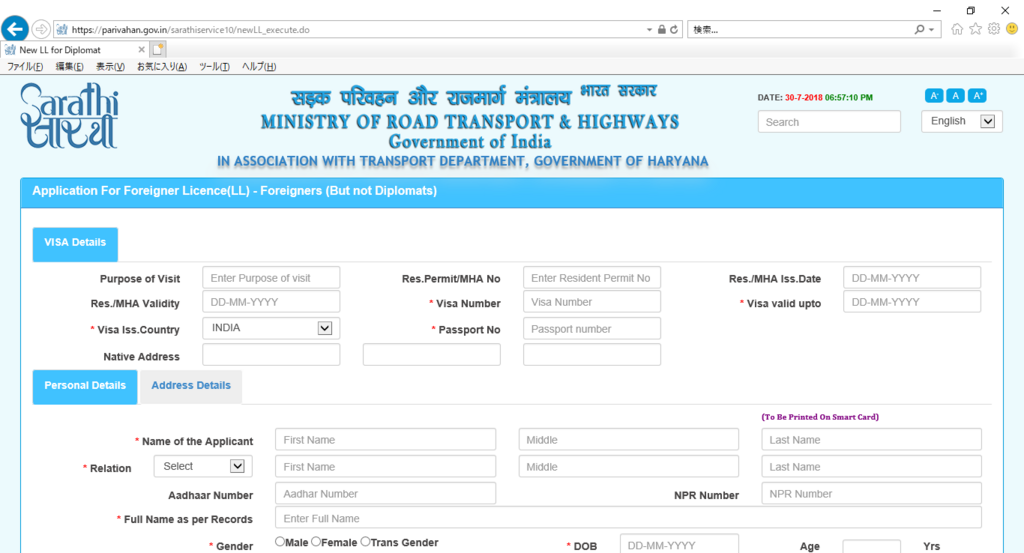Click the Visa valid upto date field
The image size is (1024, 553).
[912, 302]
